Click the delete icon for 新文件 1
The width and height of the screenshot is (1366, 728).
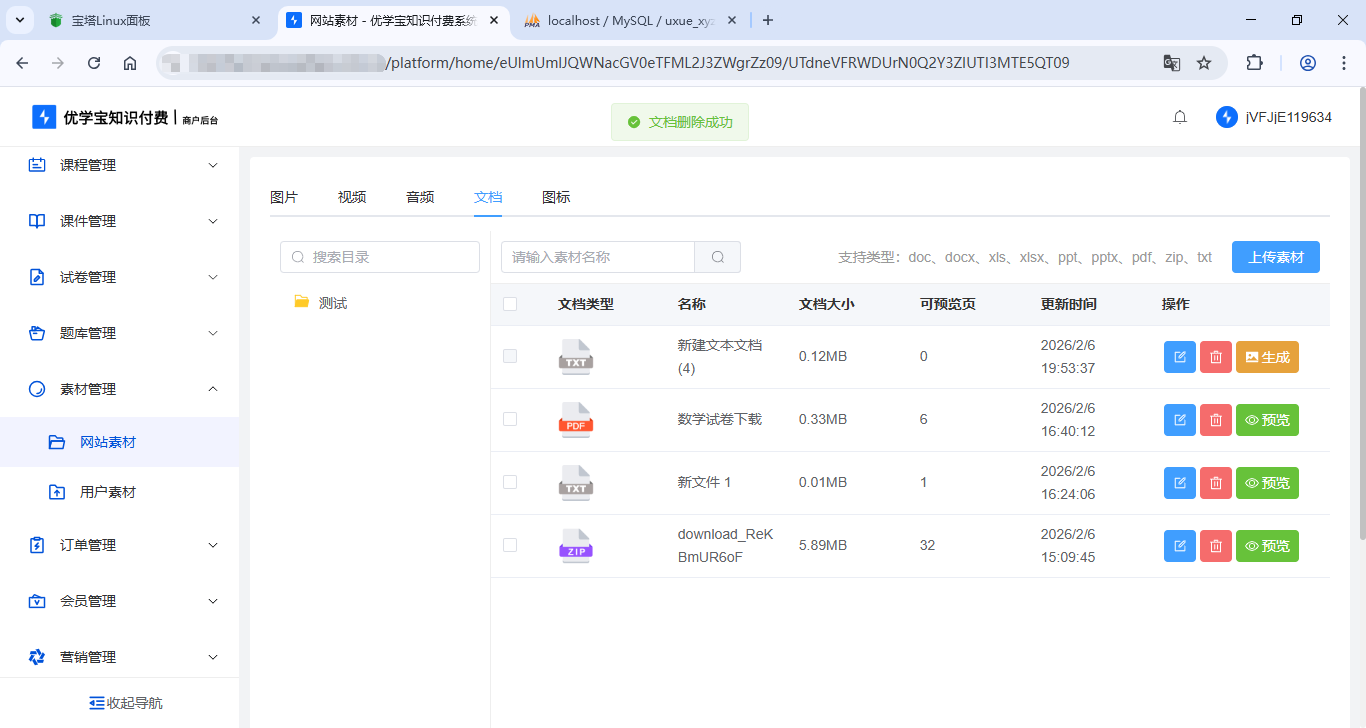coord(1215,482)
